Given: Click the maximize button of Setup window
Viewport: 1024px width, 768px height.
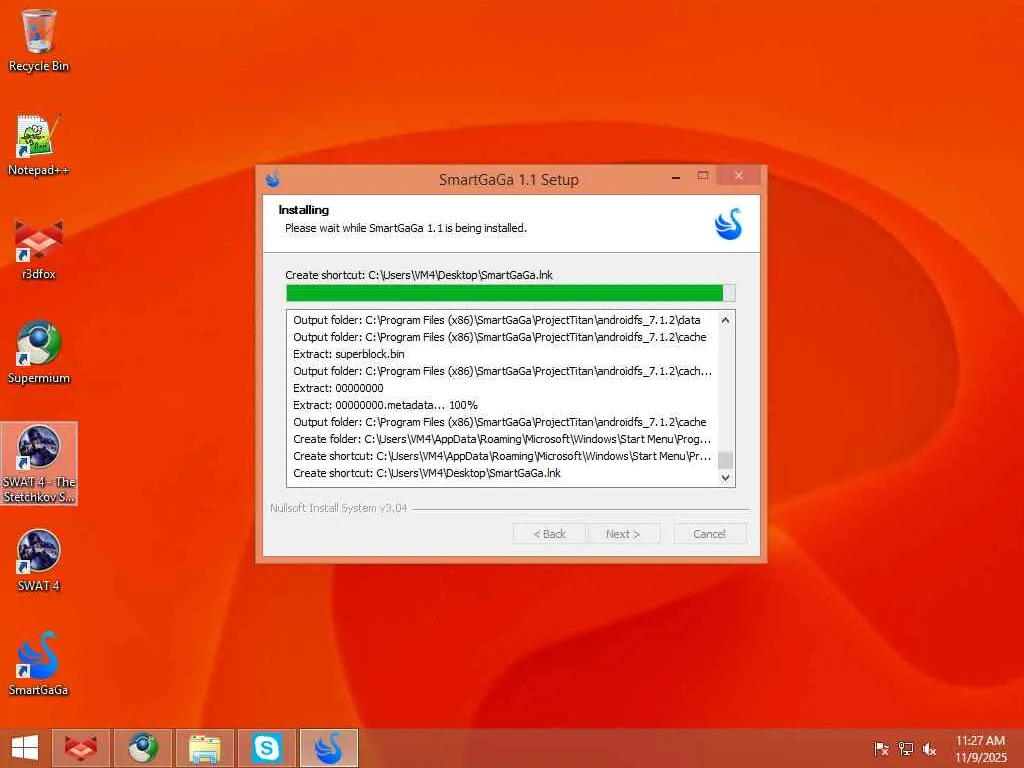Looking at the screenshot, I should tap(703, 176).
